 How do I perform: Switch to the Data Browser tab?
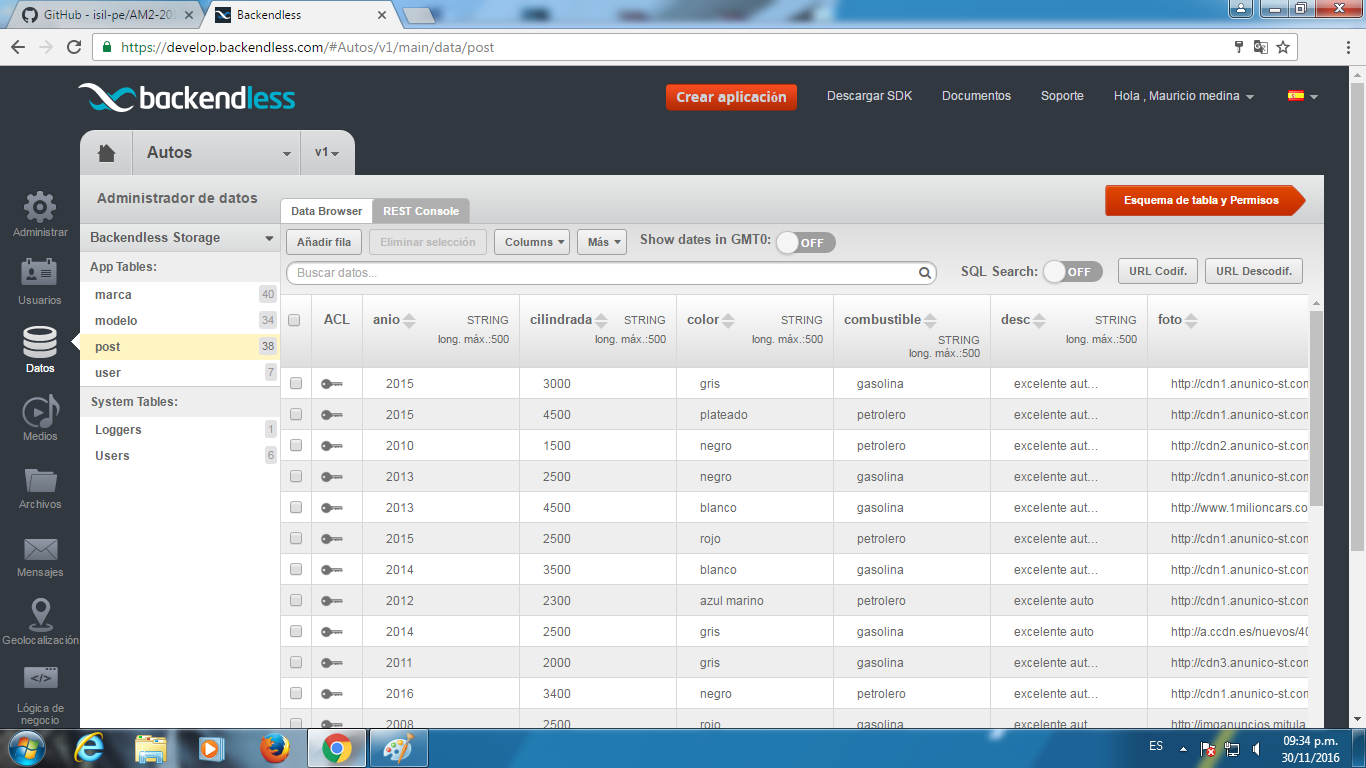(326, 211)
